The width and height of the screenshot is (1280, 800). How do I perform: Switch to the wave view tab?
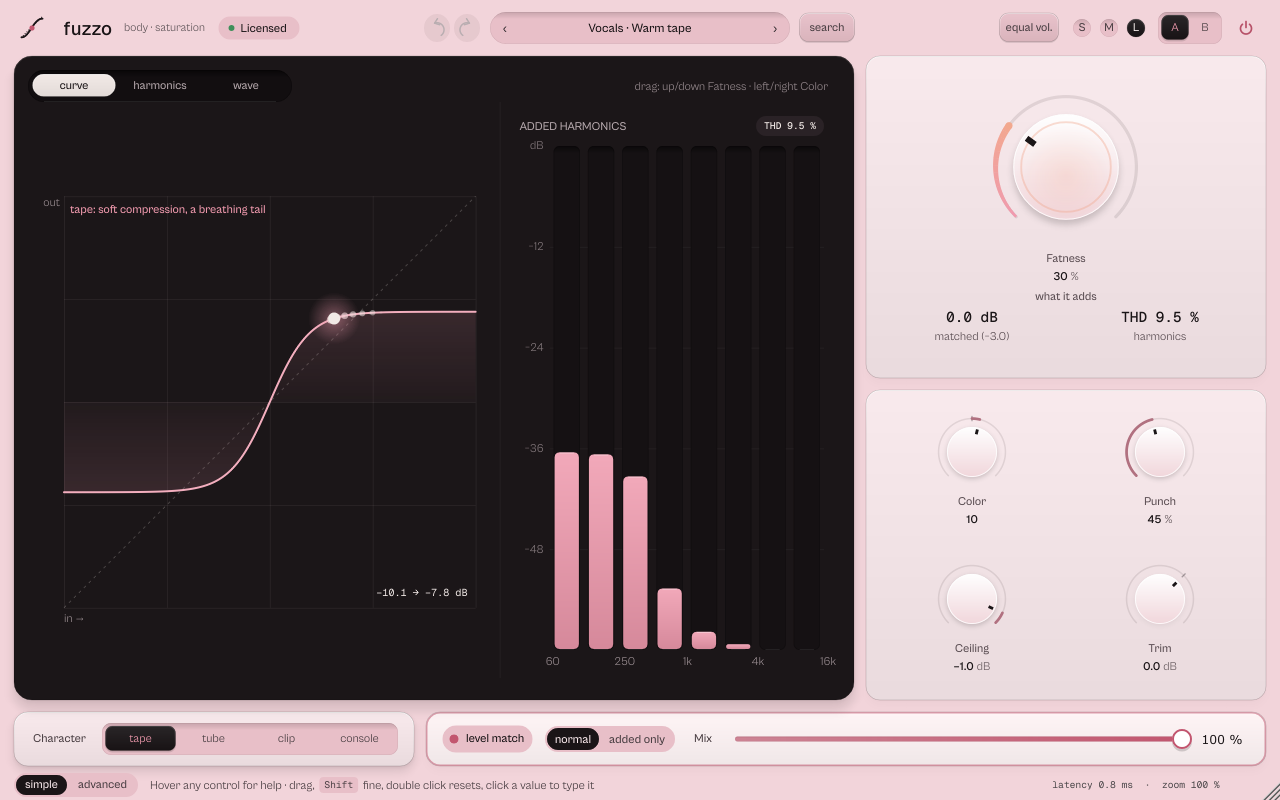point(246,86)
